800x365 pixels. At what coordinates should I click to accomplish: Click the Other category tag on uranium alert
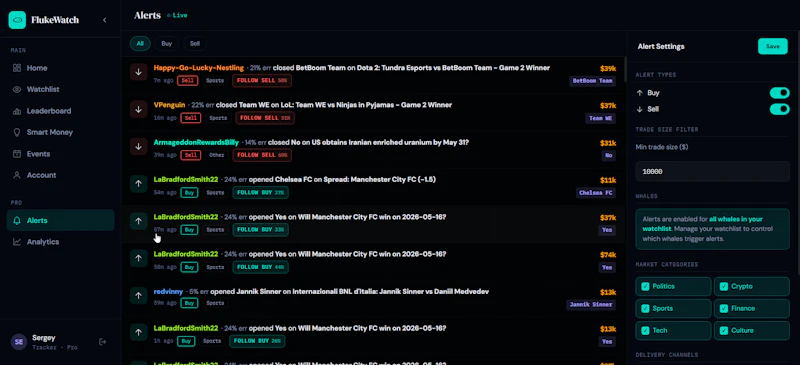[x=216, y=155]
